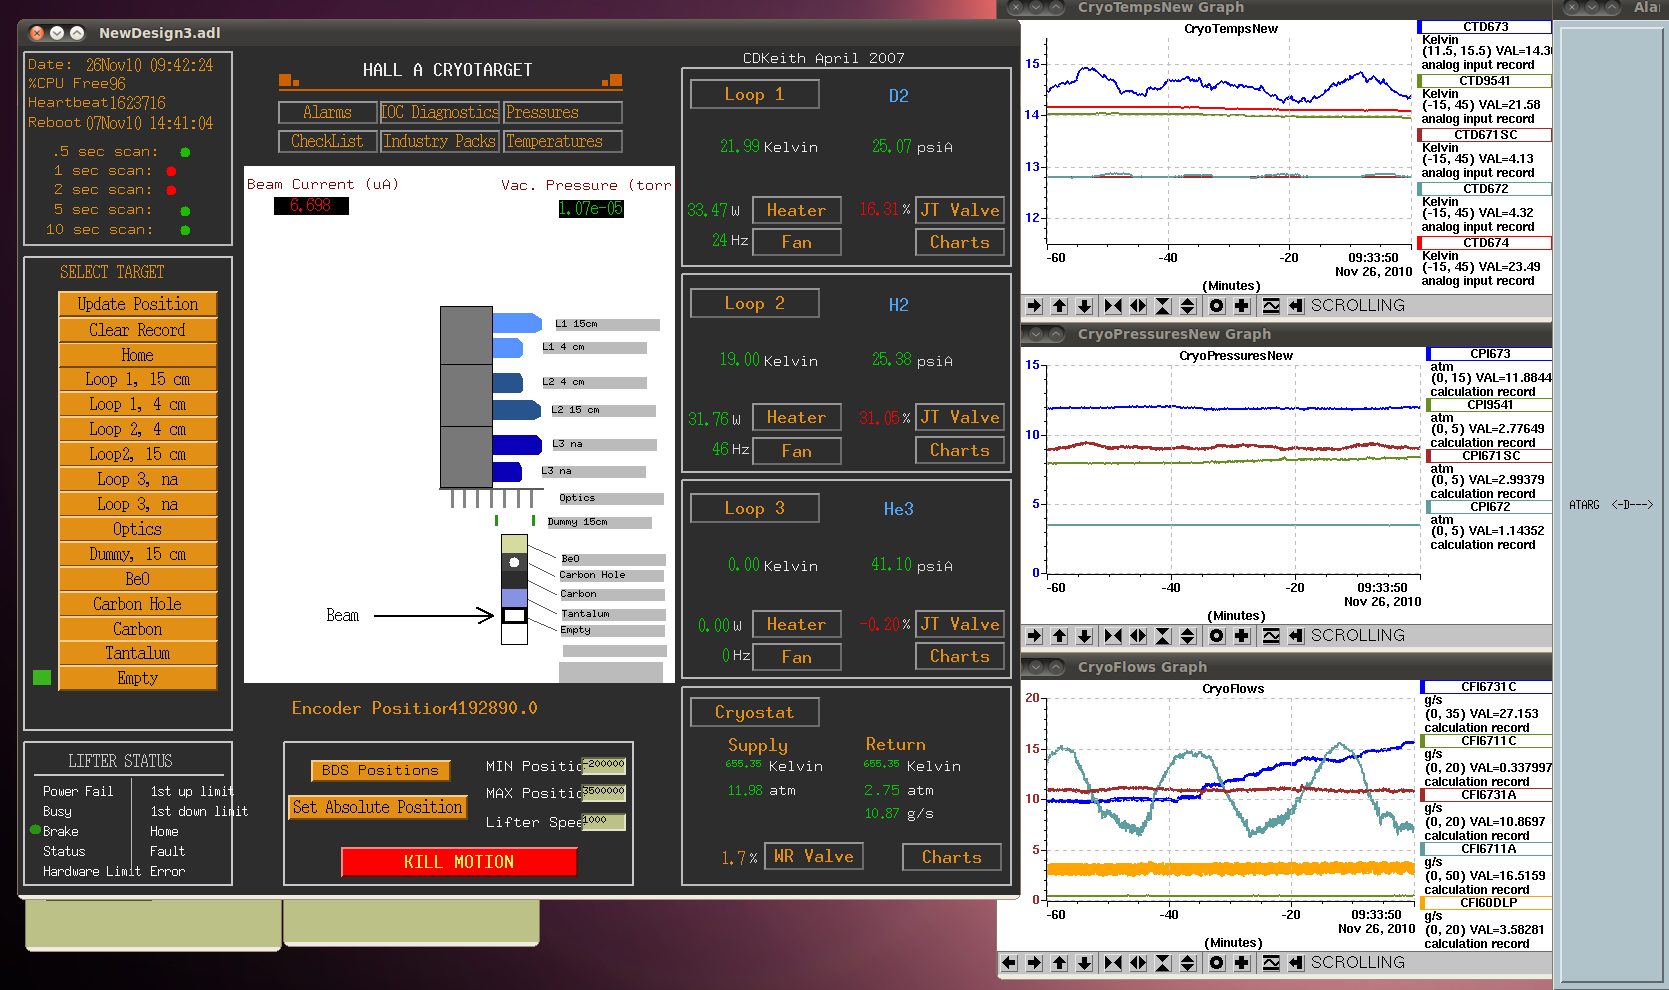Click curve display icon in CryoTempsNew toolbar
Screen dimensions: 1669x990
click(x=1271, y=306)
